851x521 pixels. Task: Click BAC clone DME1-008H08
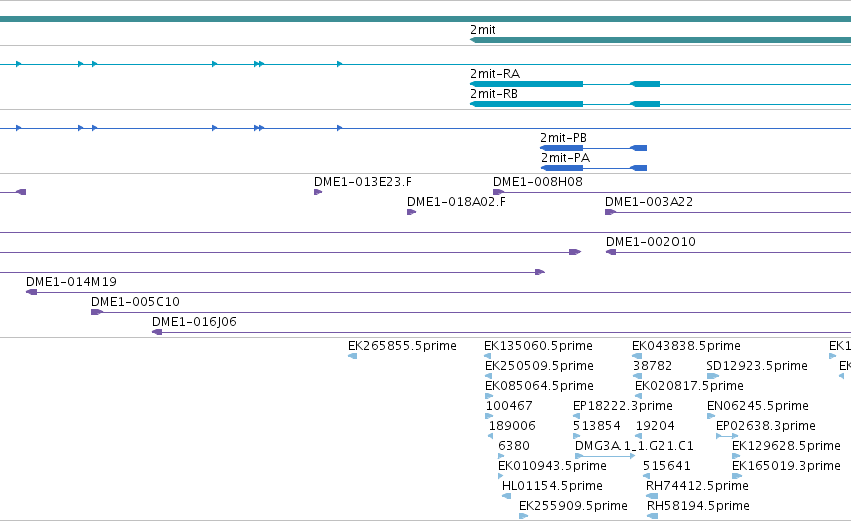(x=672, y=192)
